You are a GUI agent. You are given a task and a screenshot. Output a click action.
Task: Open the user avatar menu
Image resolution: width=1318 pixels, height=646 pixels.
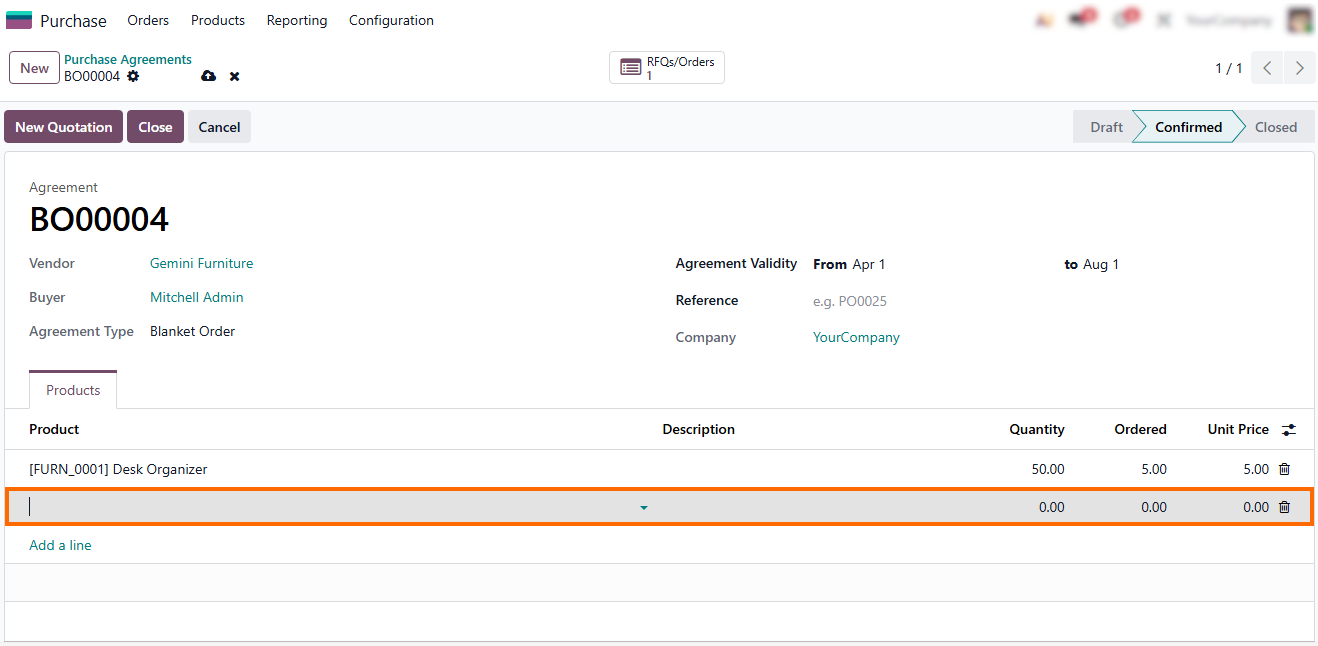point(1299,20)
